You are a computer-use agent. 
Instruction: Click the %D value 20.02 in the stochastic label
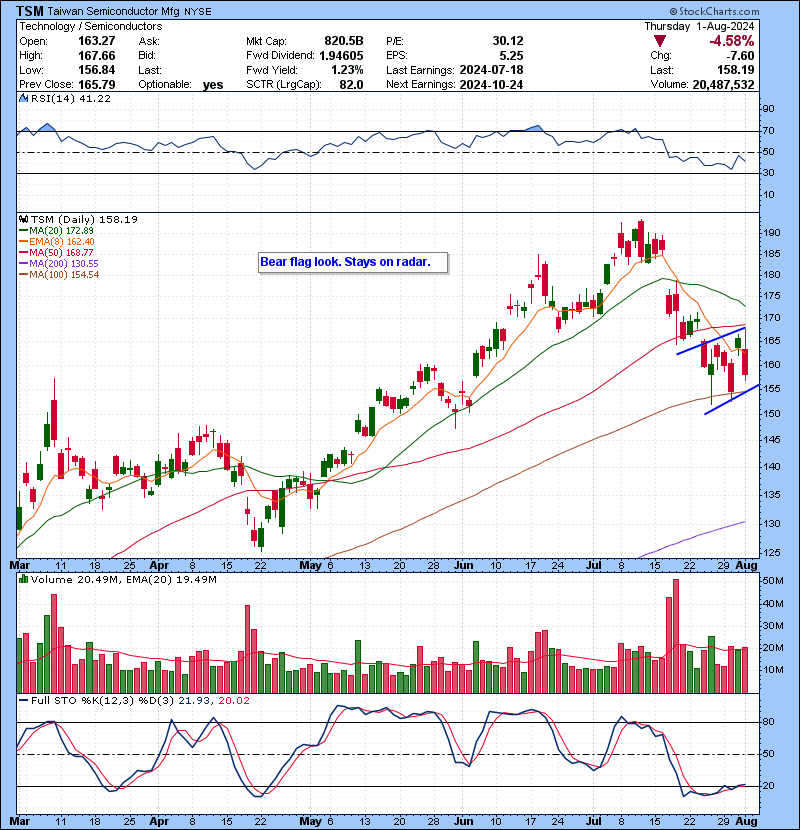[x=233, y=701]
